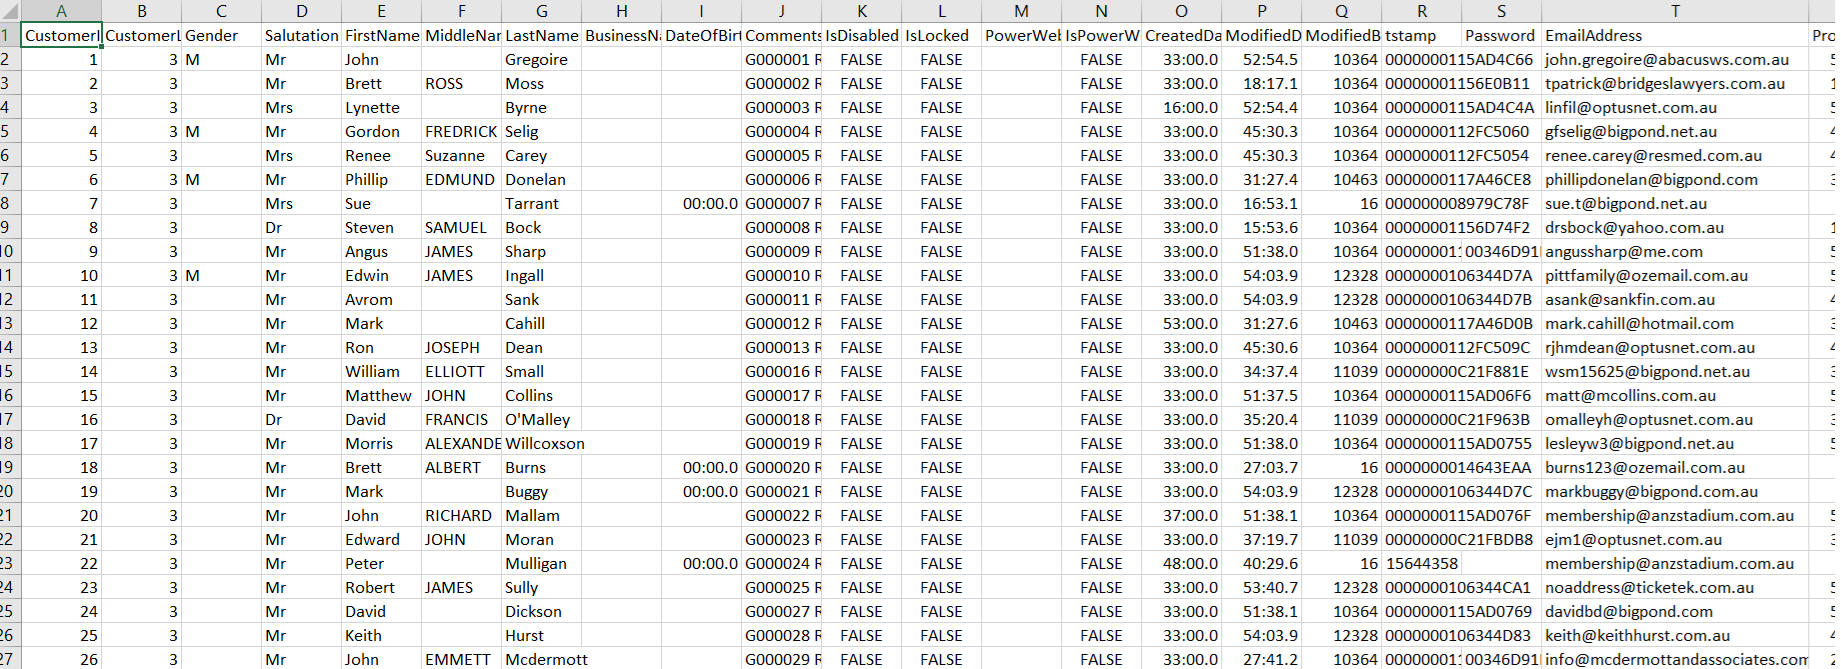
Task: Select column A header
Action: click(61, 11)
